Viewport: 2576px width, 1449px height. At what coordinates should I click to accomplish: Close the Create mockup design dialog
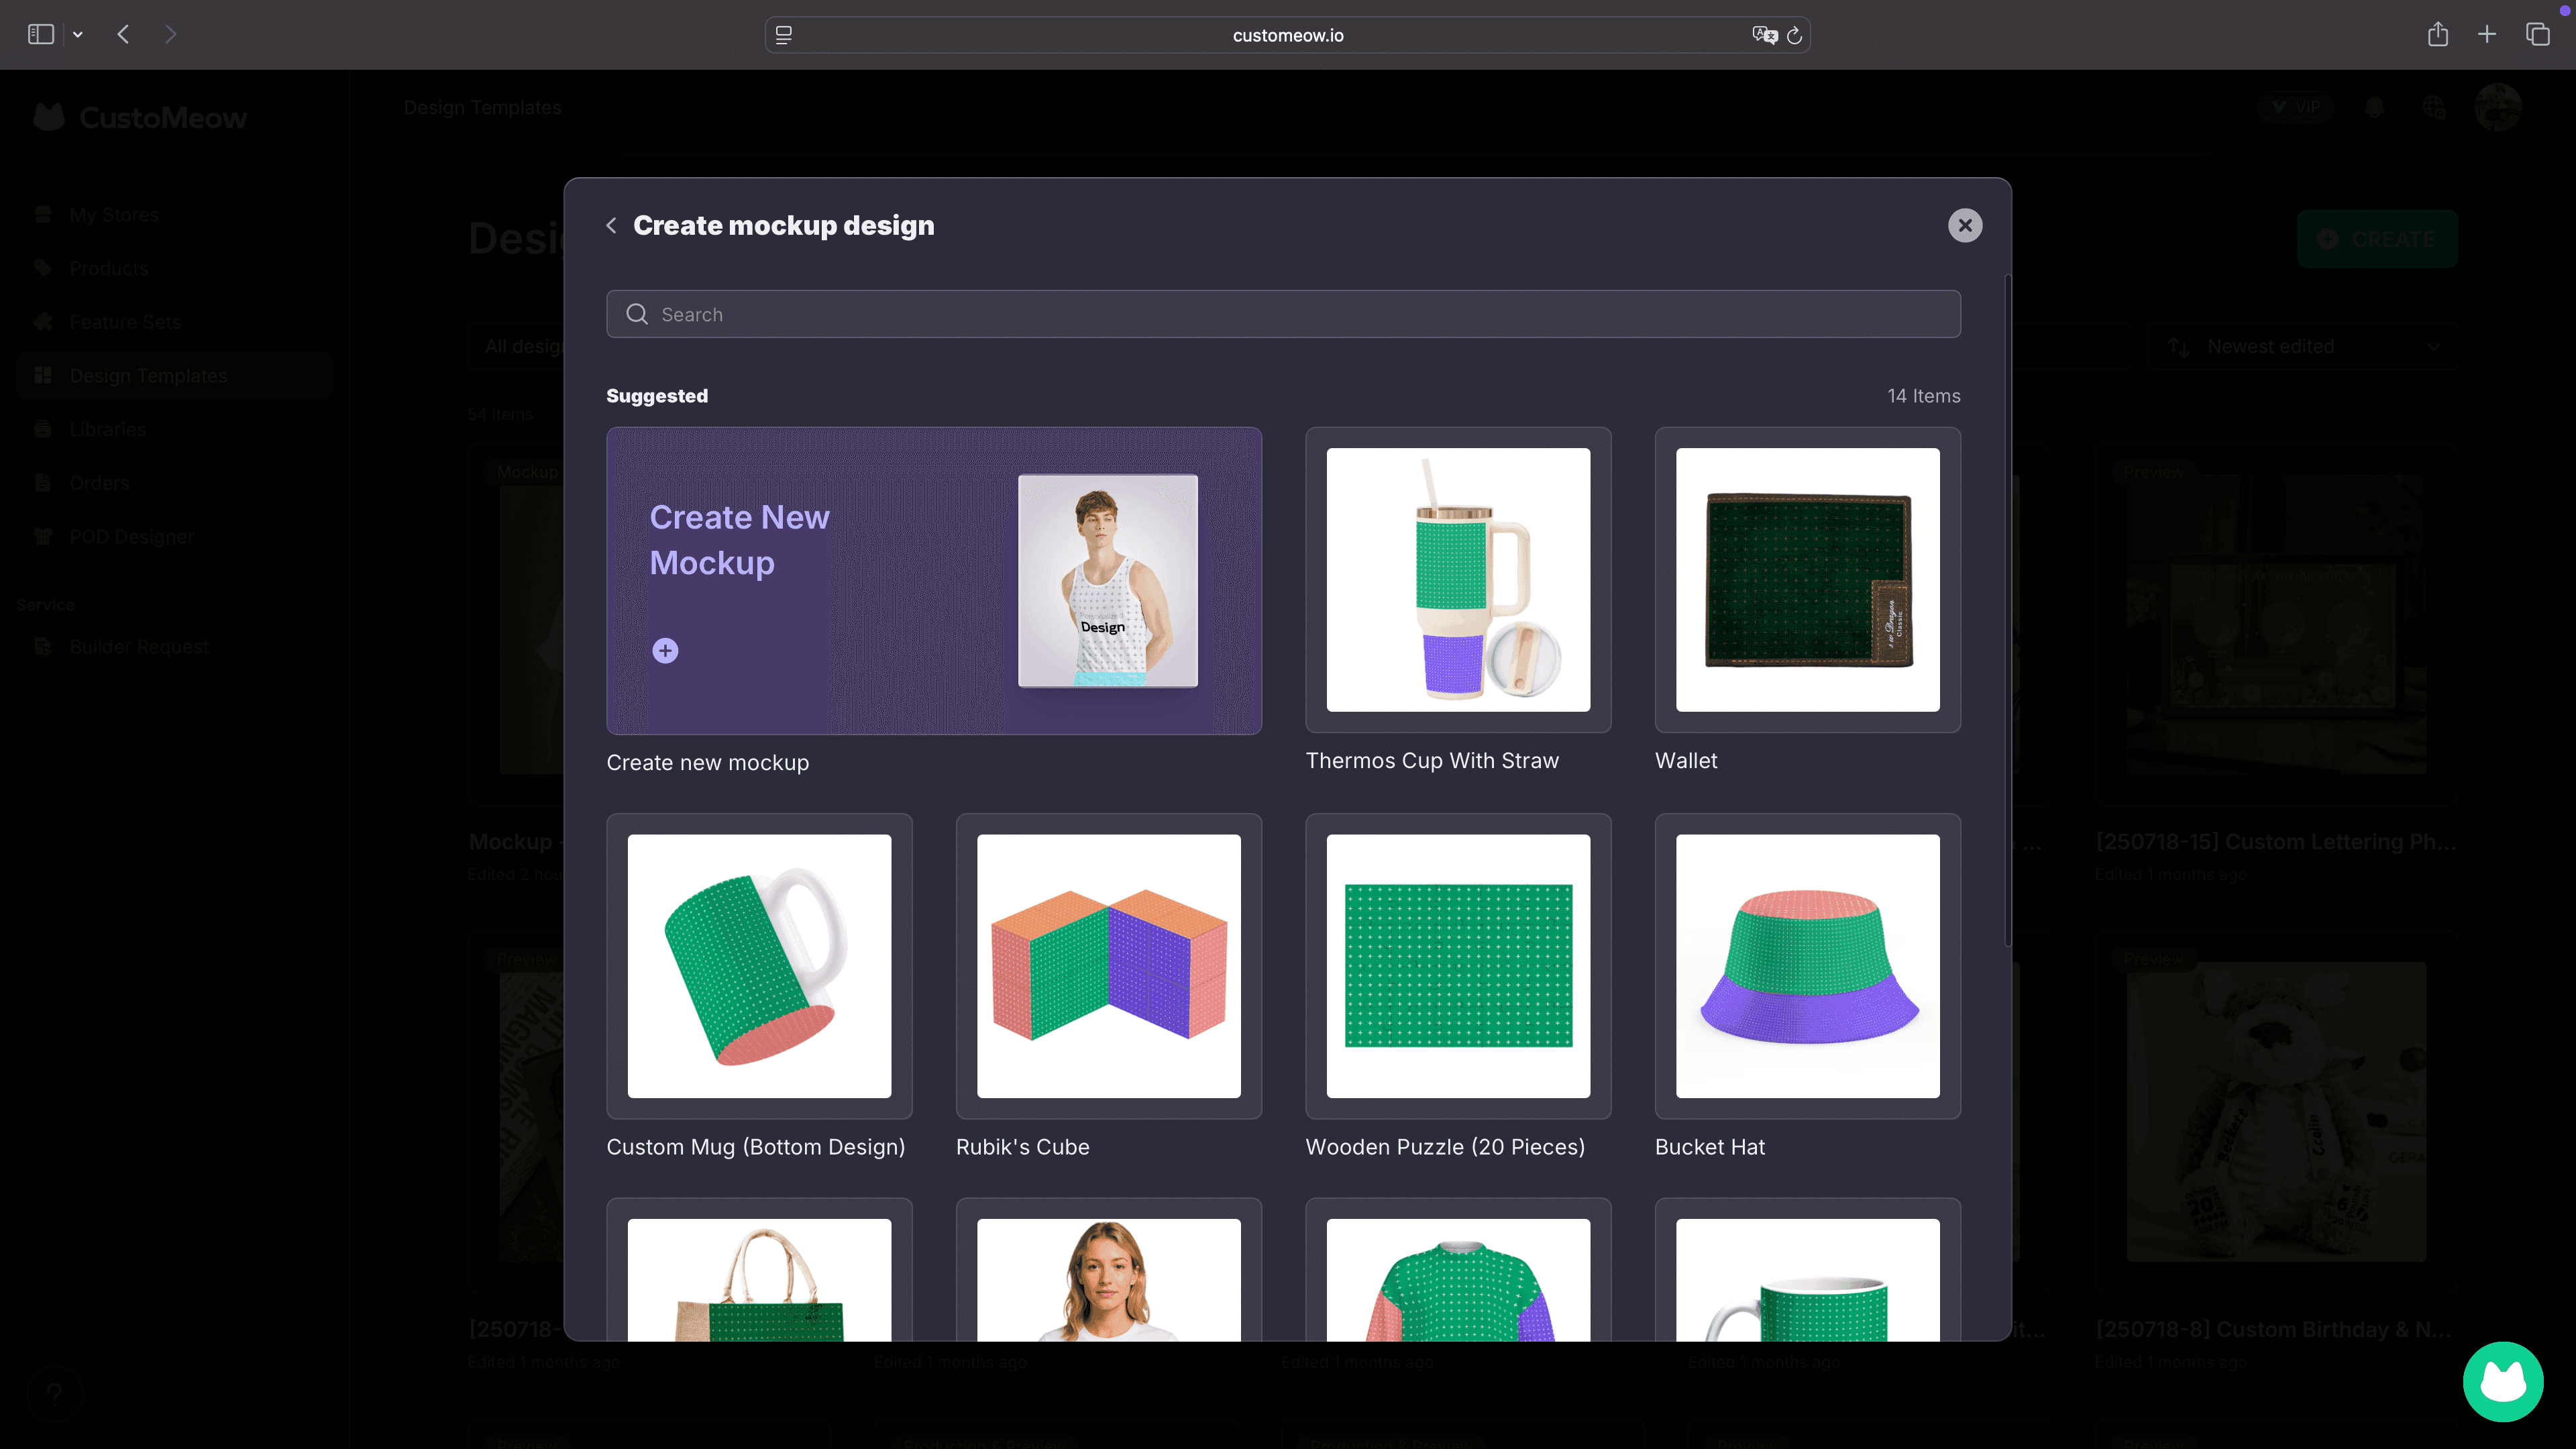[1964, 226]
